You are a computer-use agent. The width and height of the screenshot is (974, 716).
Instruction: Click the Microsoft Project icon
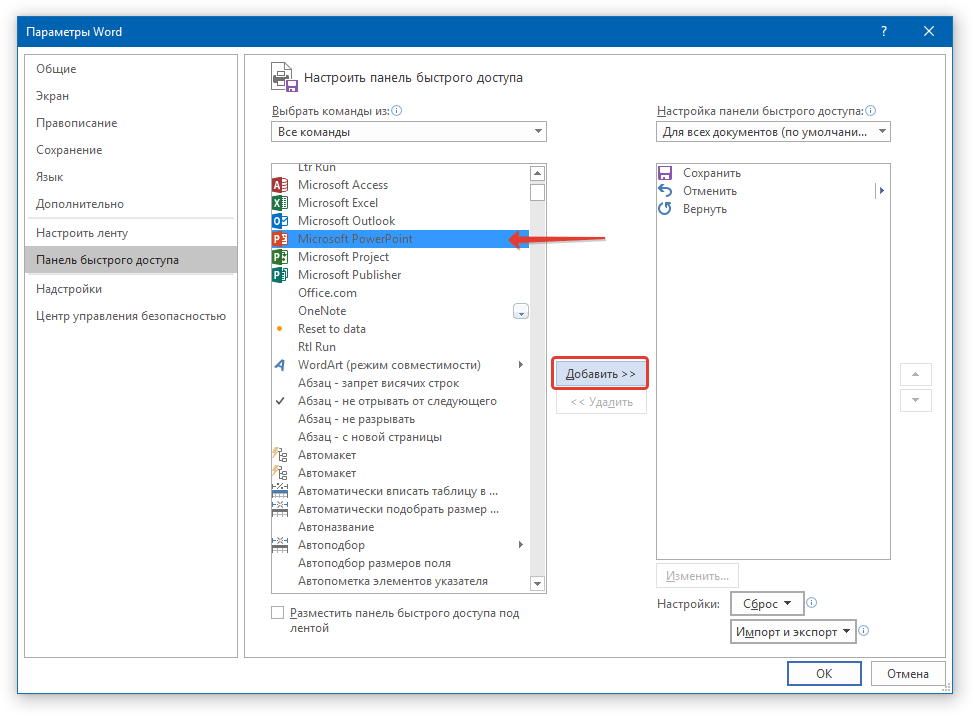coord(280,257)
